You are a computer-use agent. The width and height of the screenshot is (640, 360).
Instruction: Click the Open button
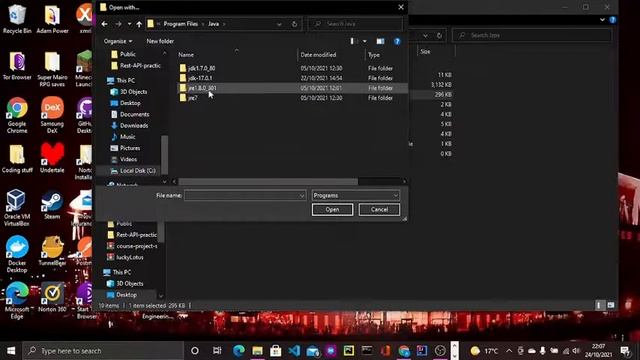332,209
